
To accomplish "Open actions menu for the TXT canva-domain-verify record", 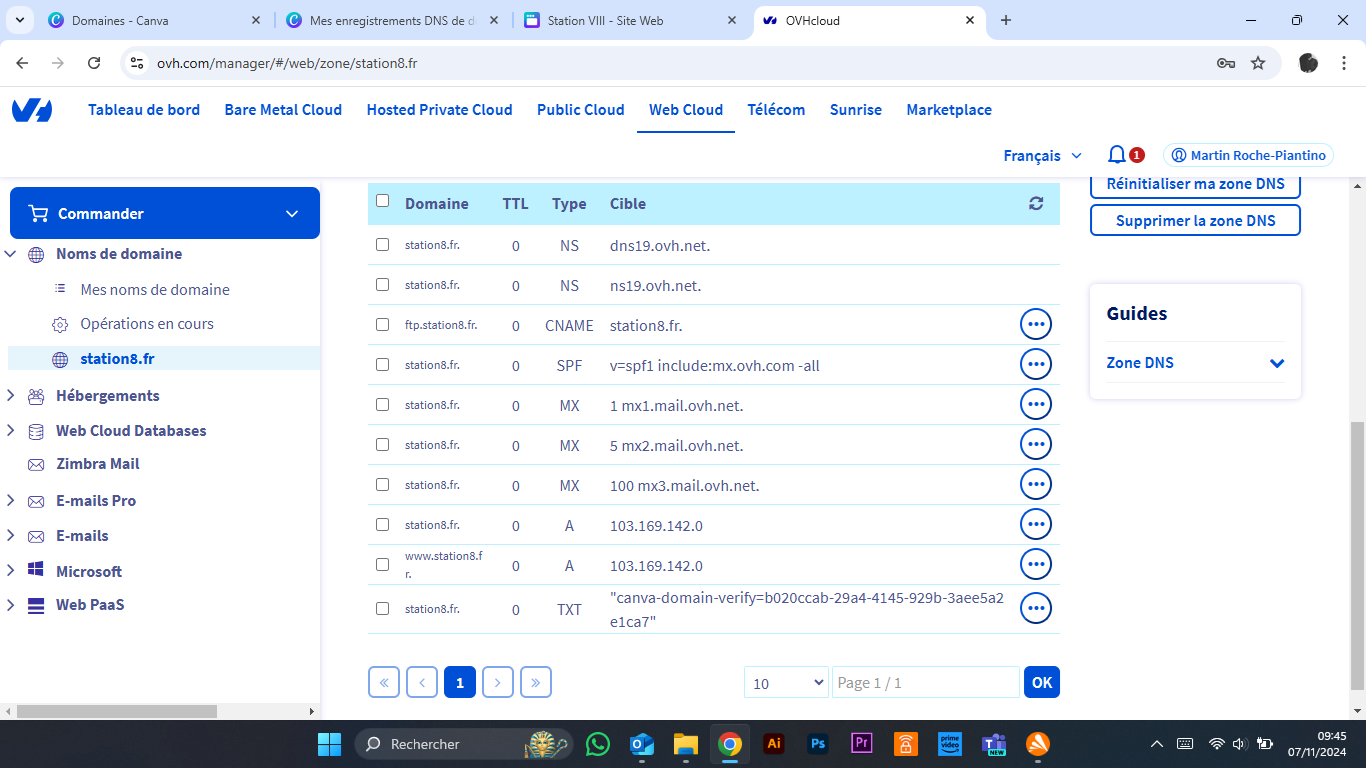I will (1036, 608).
